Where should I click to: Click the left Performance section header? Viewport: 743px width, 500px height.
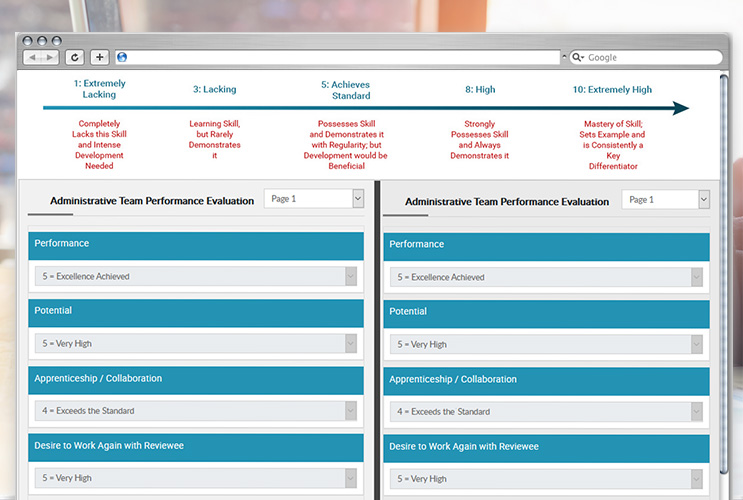(196, 246)
